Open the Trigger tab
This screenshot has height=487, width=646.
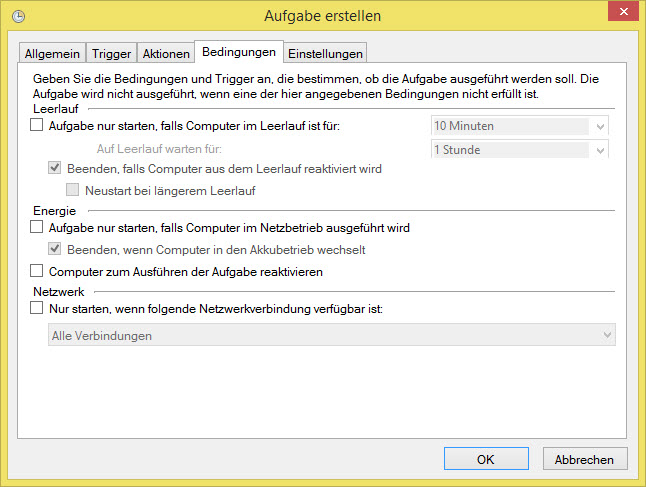click(x=112, y=53)
